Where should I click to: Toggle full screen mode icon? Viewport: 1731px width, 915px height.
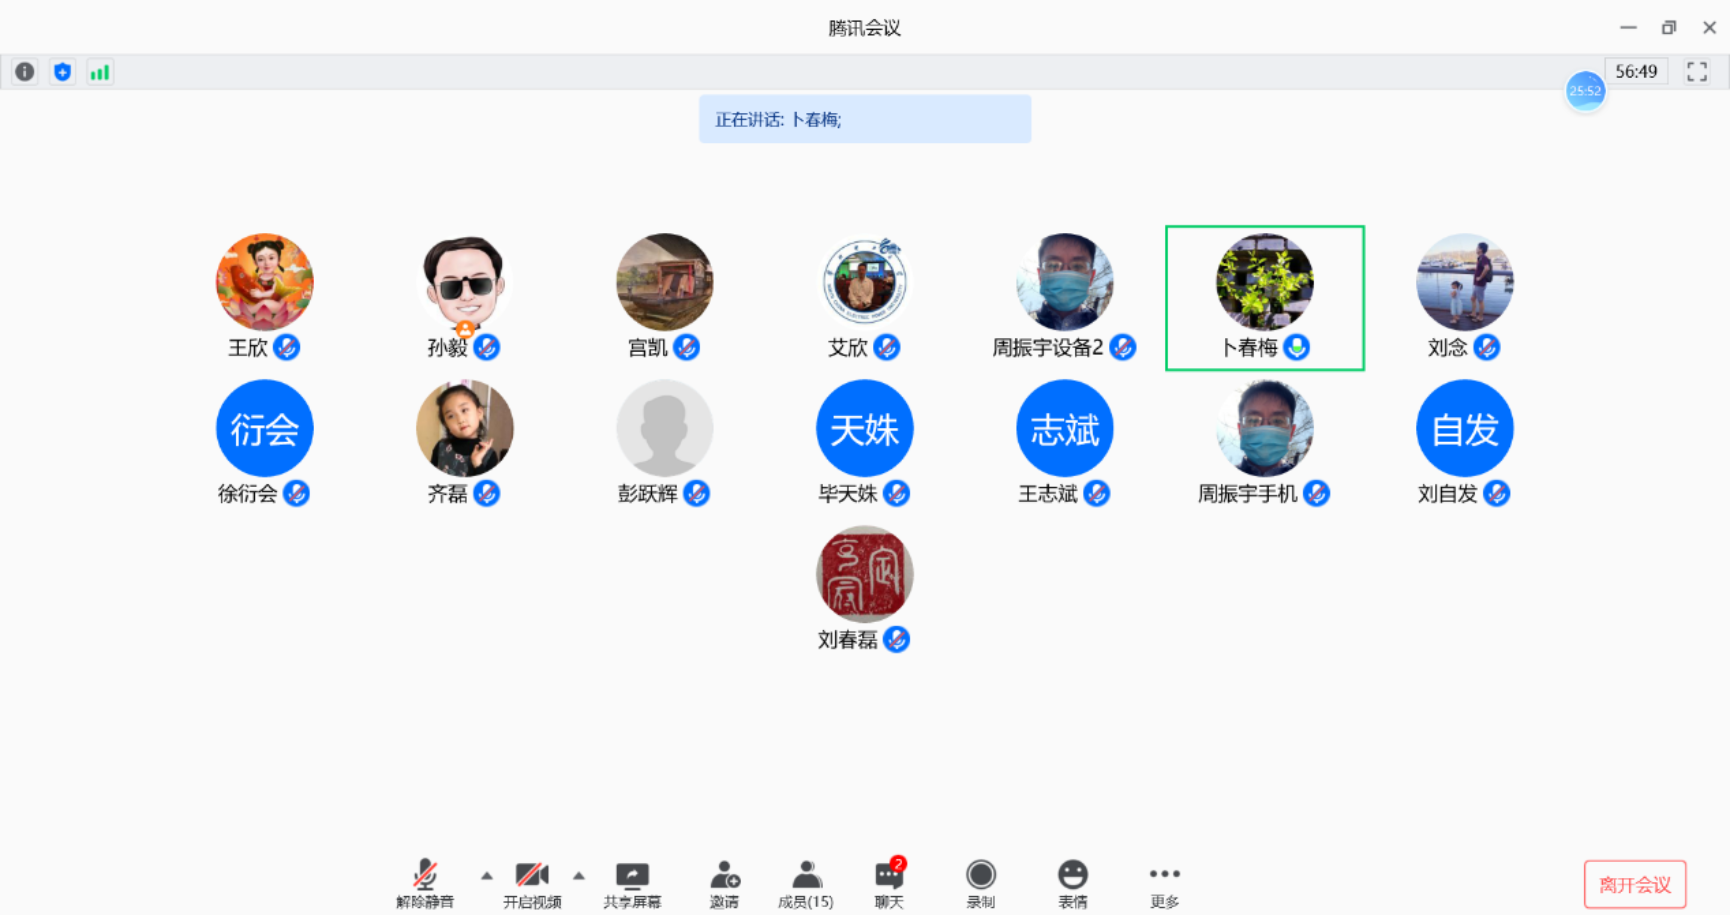(x=1697, y=72)
